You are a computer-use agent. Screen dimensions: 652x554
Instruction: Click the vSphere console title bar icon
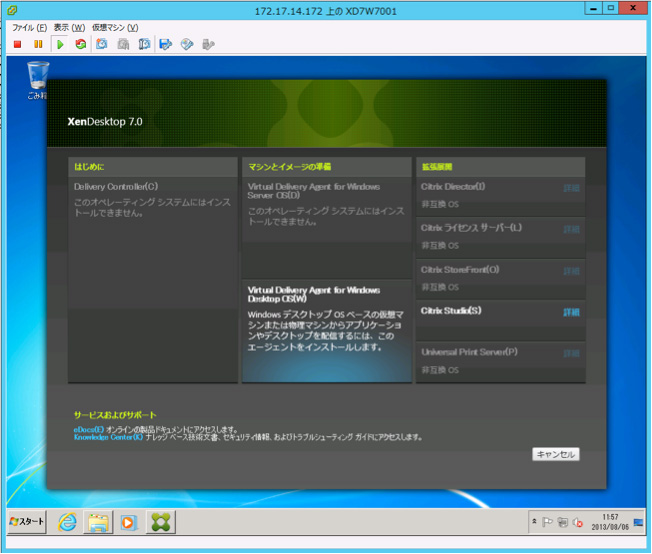click(x=12, y=10)
